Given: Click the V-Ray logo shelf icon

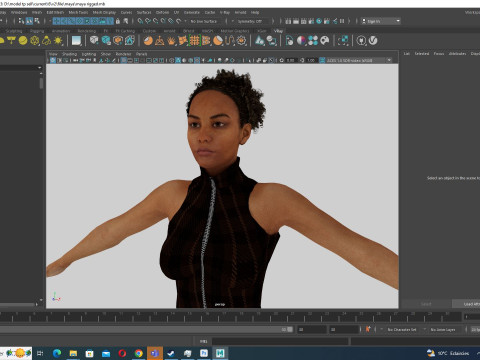Looking at the screenshot, I should tap(373, 41).
